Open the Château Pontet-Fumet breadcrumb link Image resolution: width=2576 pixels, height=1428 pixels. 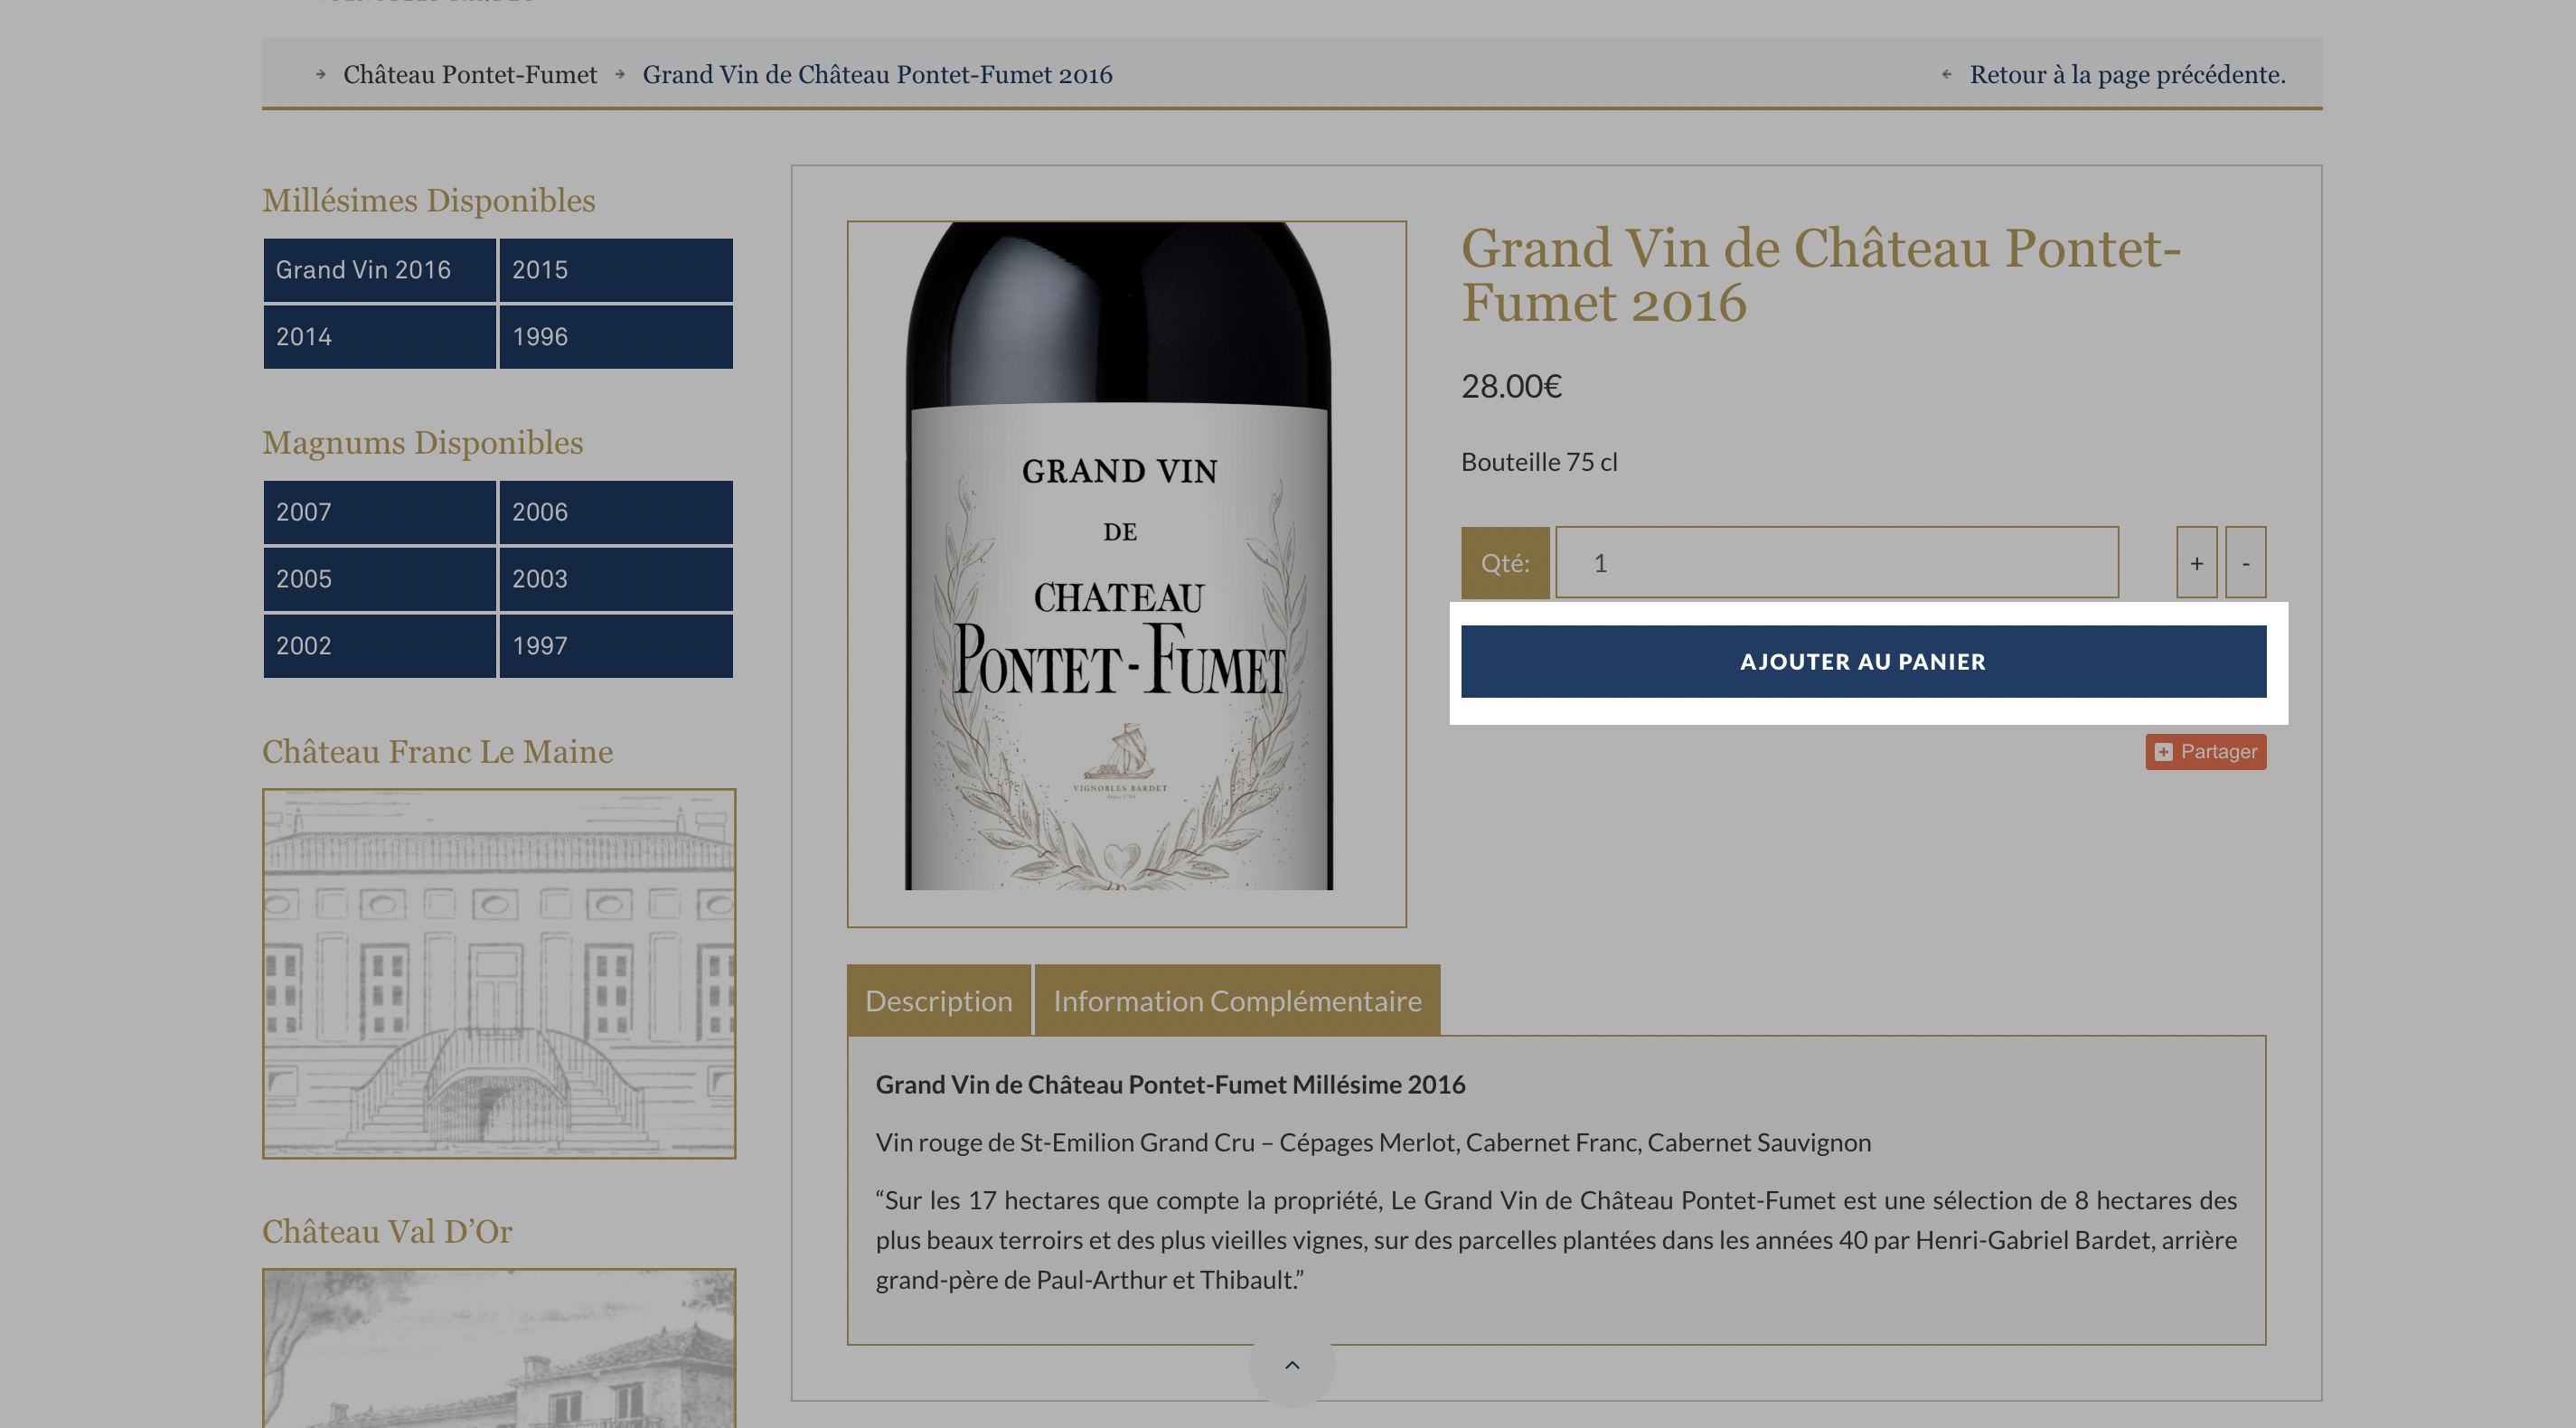click(470, 75)
